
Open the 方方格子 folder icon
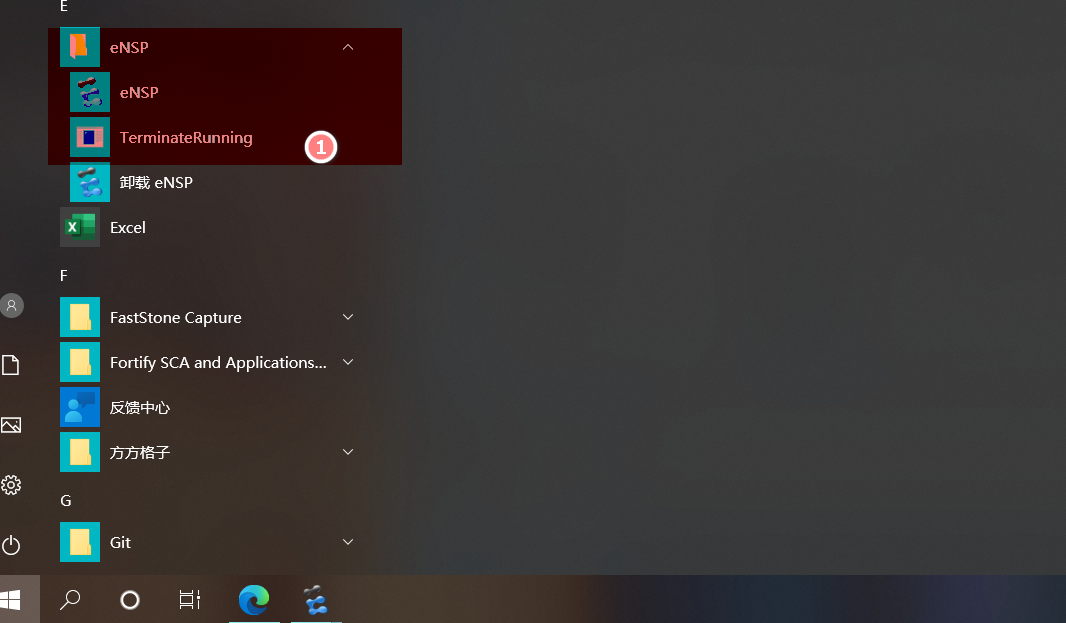point(80,452)
